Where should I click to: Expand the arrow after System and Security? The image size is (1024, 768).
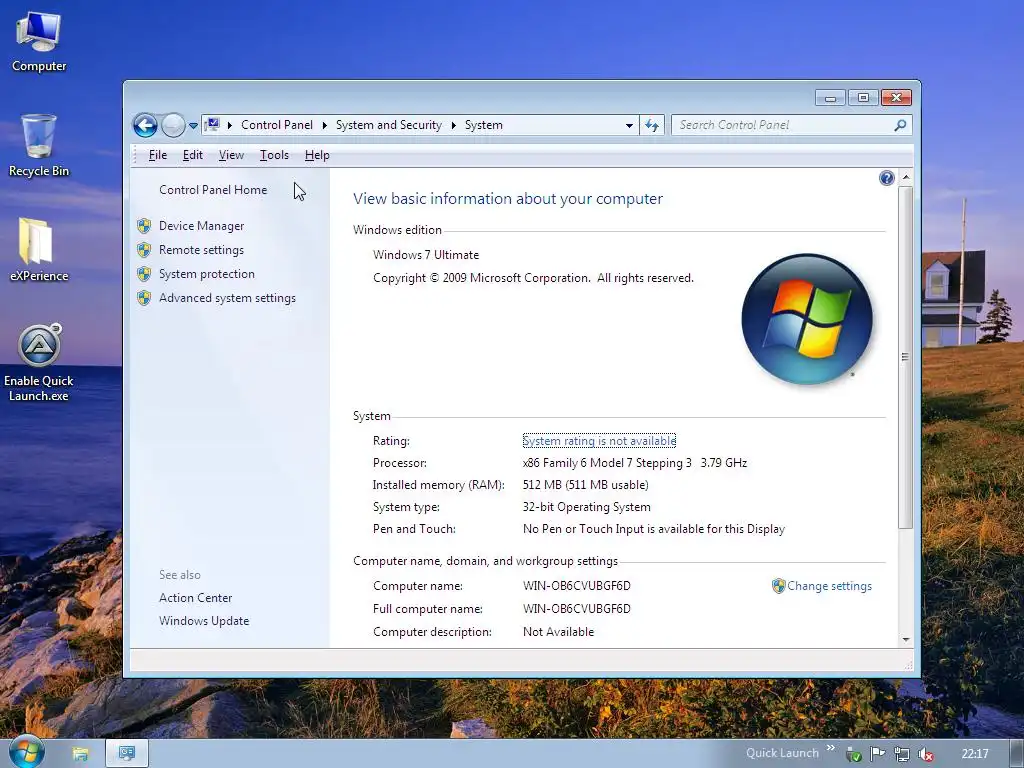pos(453,125)
